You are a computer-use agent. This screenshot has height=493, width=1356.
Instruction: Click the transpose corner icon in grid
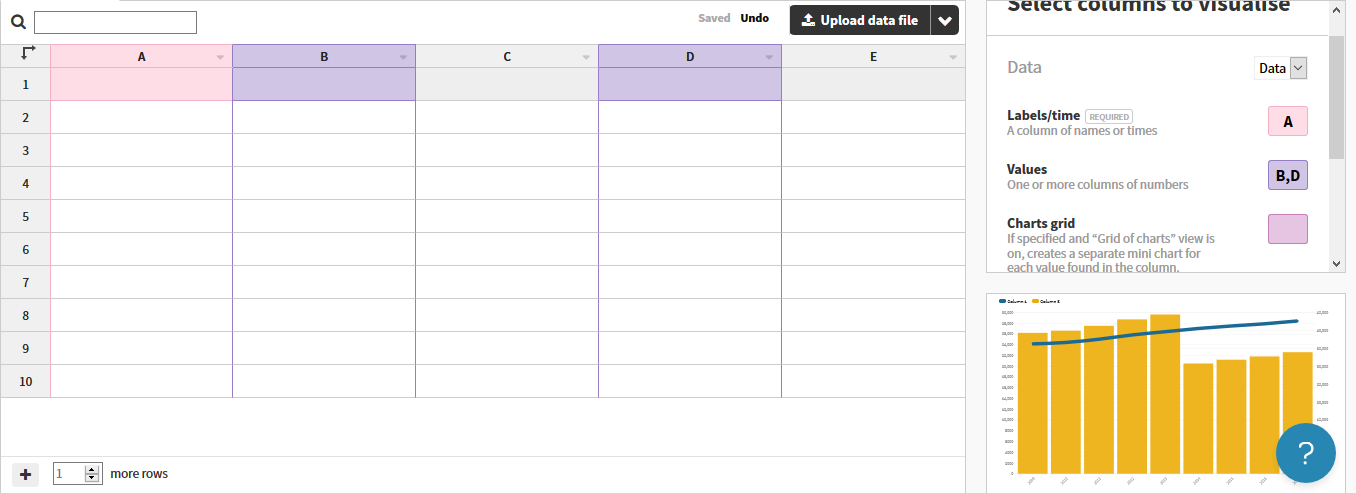(27, 53)
